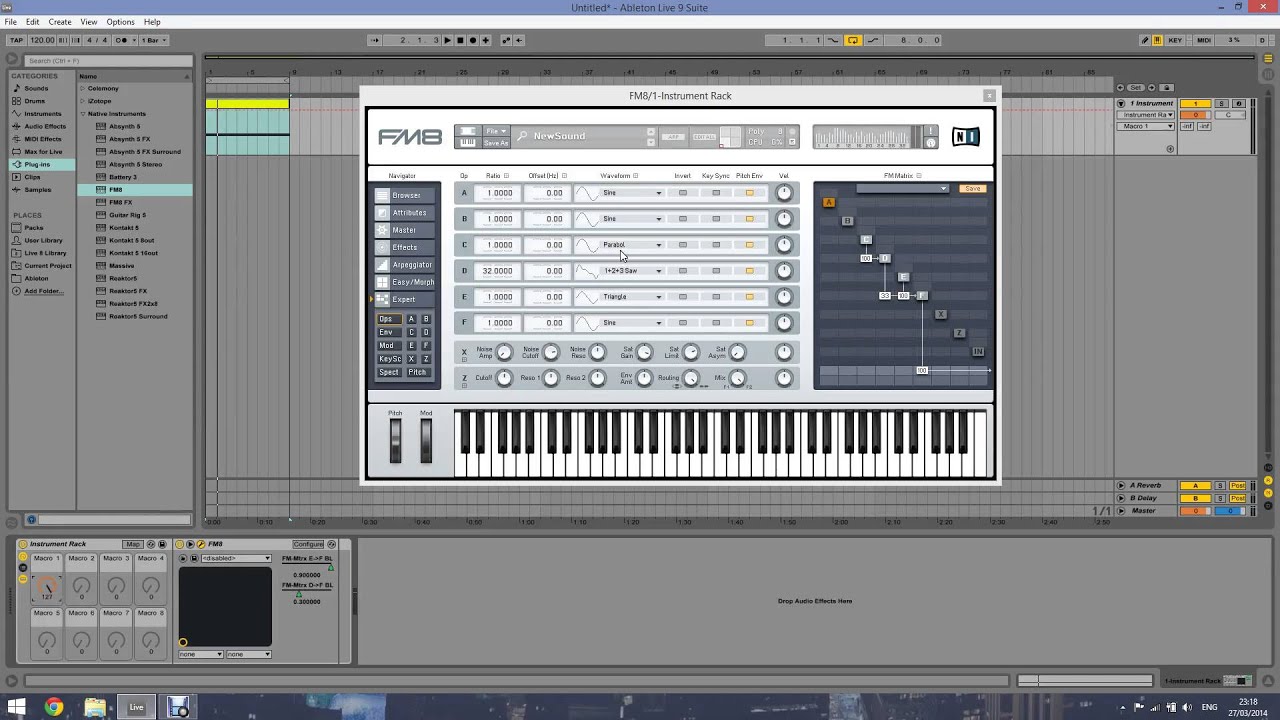Click Save in FM Matrix

click(x=972, y=188)
